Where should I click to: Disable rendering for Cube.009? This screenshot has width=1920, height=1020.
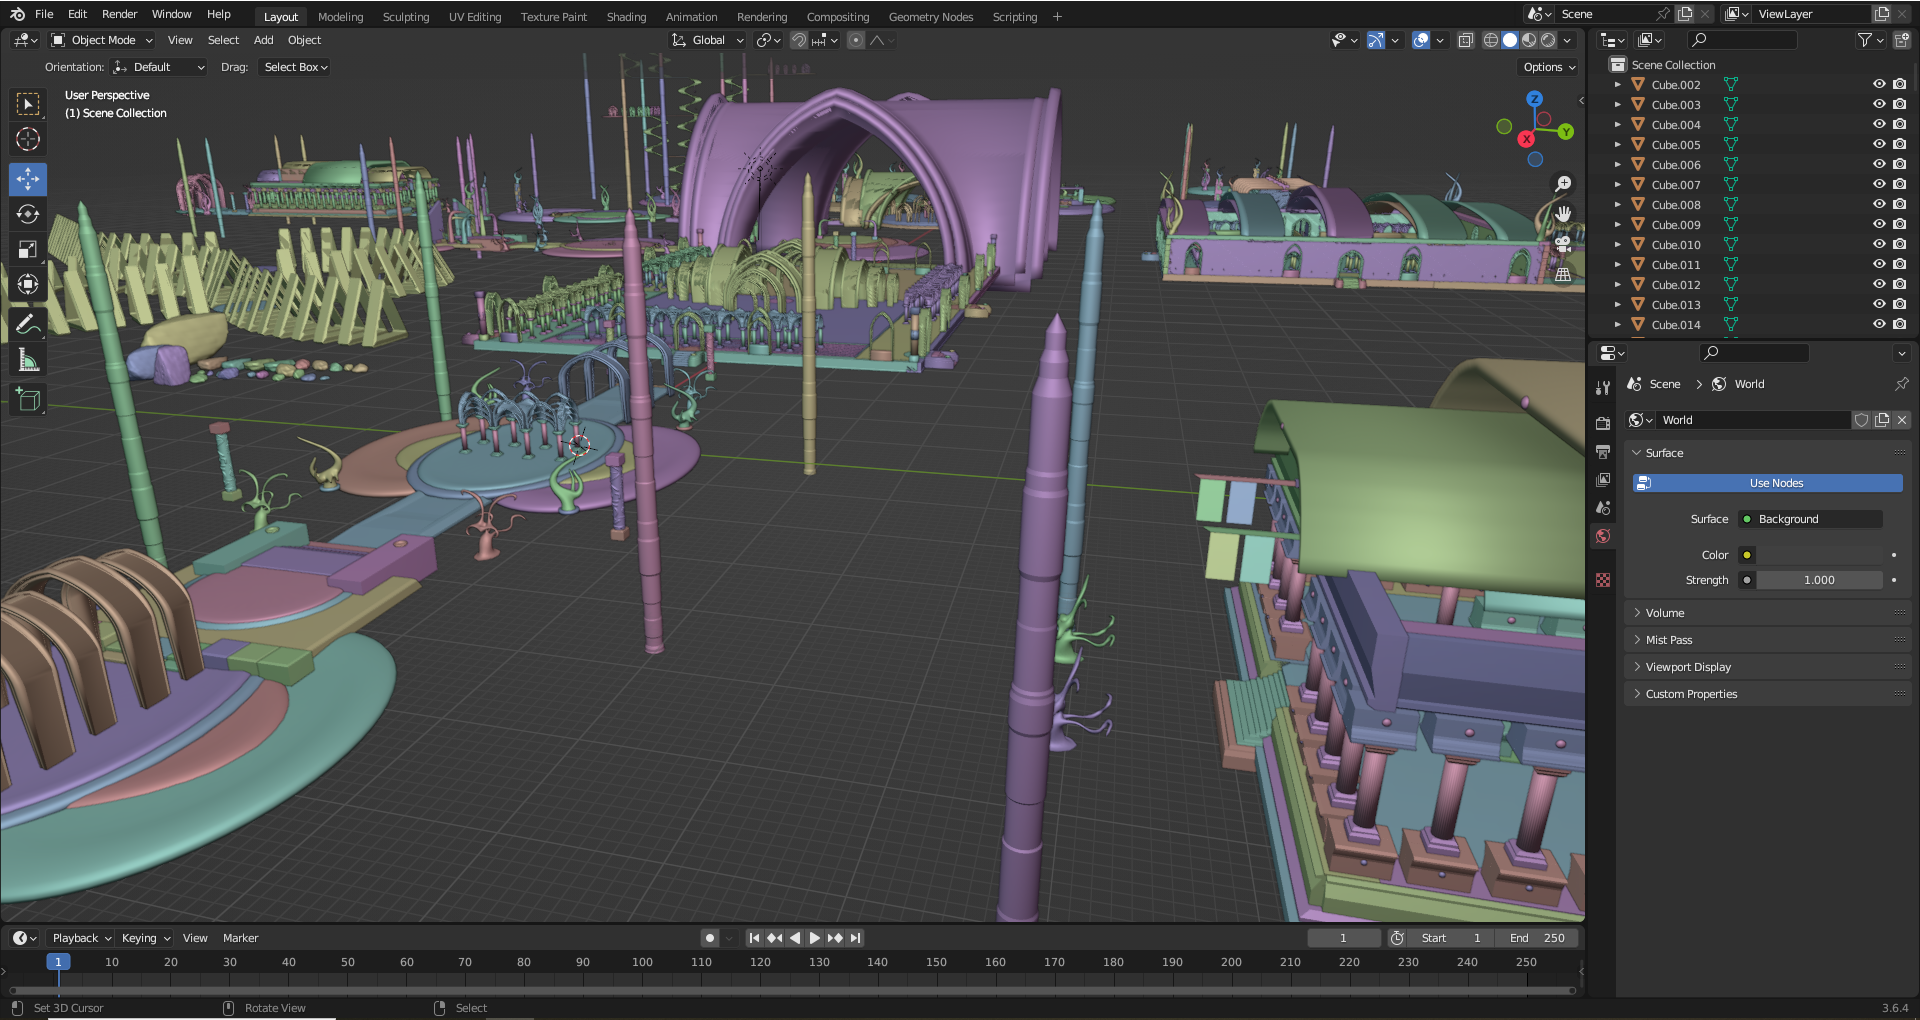(x=1899, y=224)
